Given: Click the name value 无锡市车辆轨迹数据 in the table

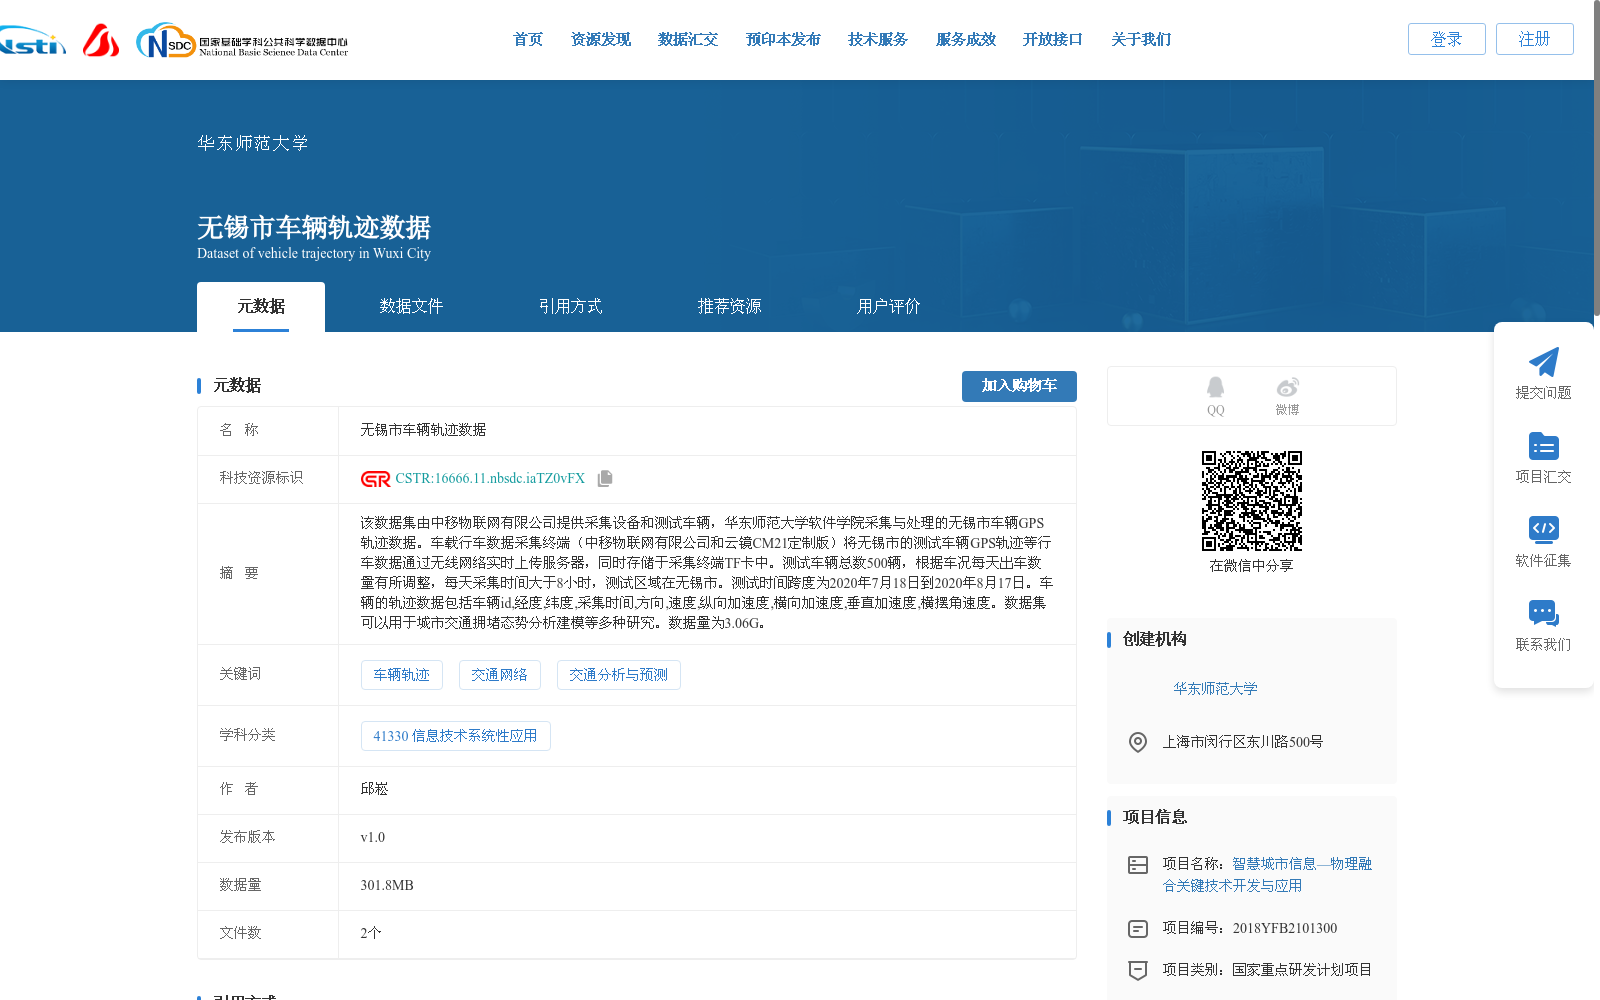Looking at the screenshot, I should click(423, 430).
